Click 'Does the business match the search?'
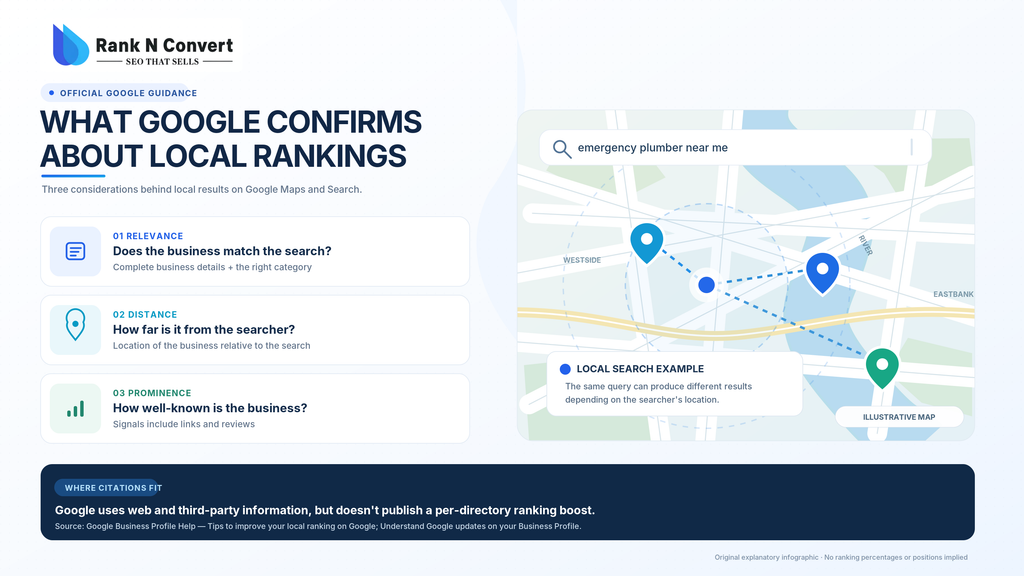Image resolution: width=1024 pixels, height=576 pixels. [x=222, y=251]
